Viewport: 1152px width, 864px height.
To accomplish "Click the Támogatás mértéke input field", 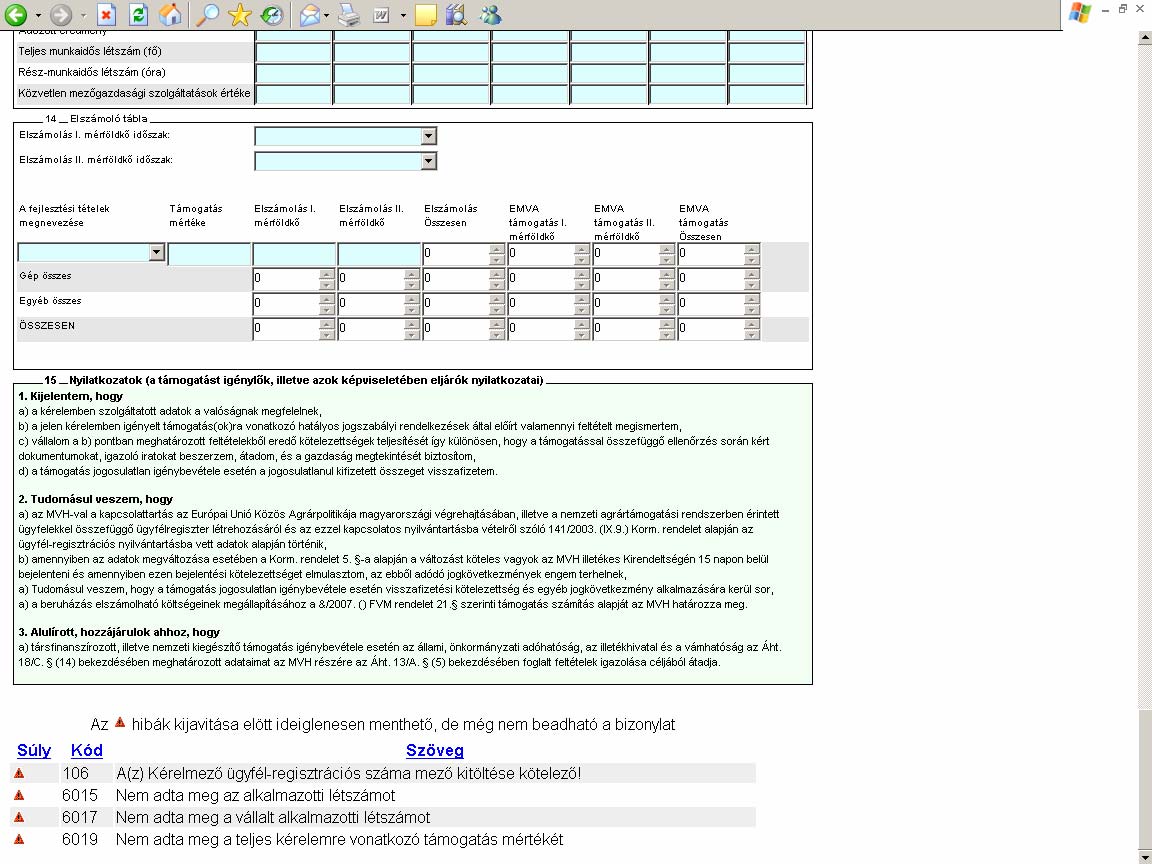I will (209, 254).
